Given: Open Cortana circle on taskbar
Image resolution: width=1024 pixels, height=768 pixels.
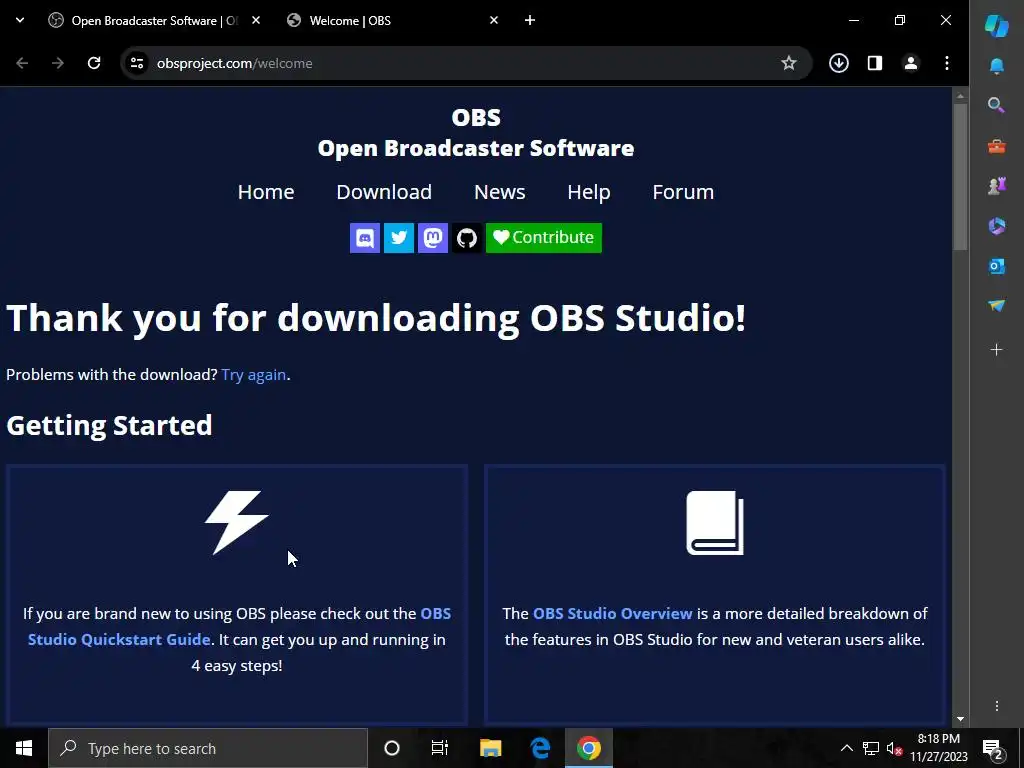Looking at the screenshot, I should (x=392, y=748).
